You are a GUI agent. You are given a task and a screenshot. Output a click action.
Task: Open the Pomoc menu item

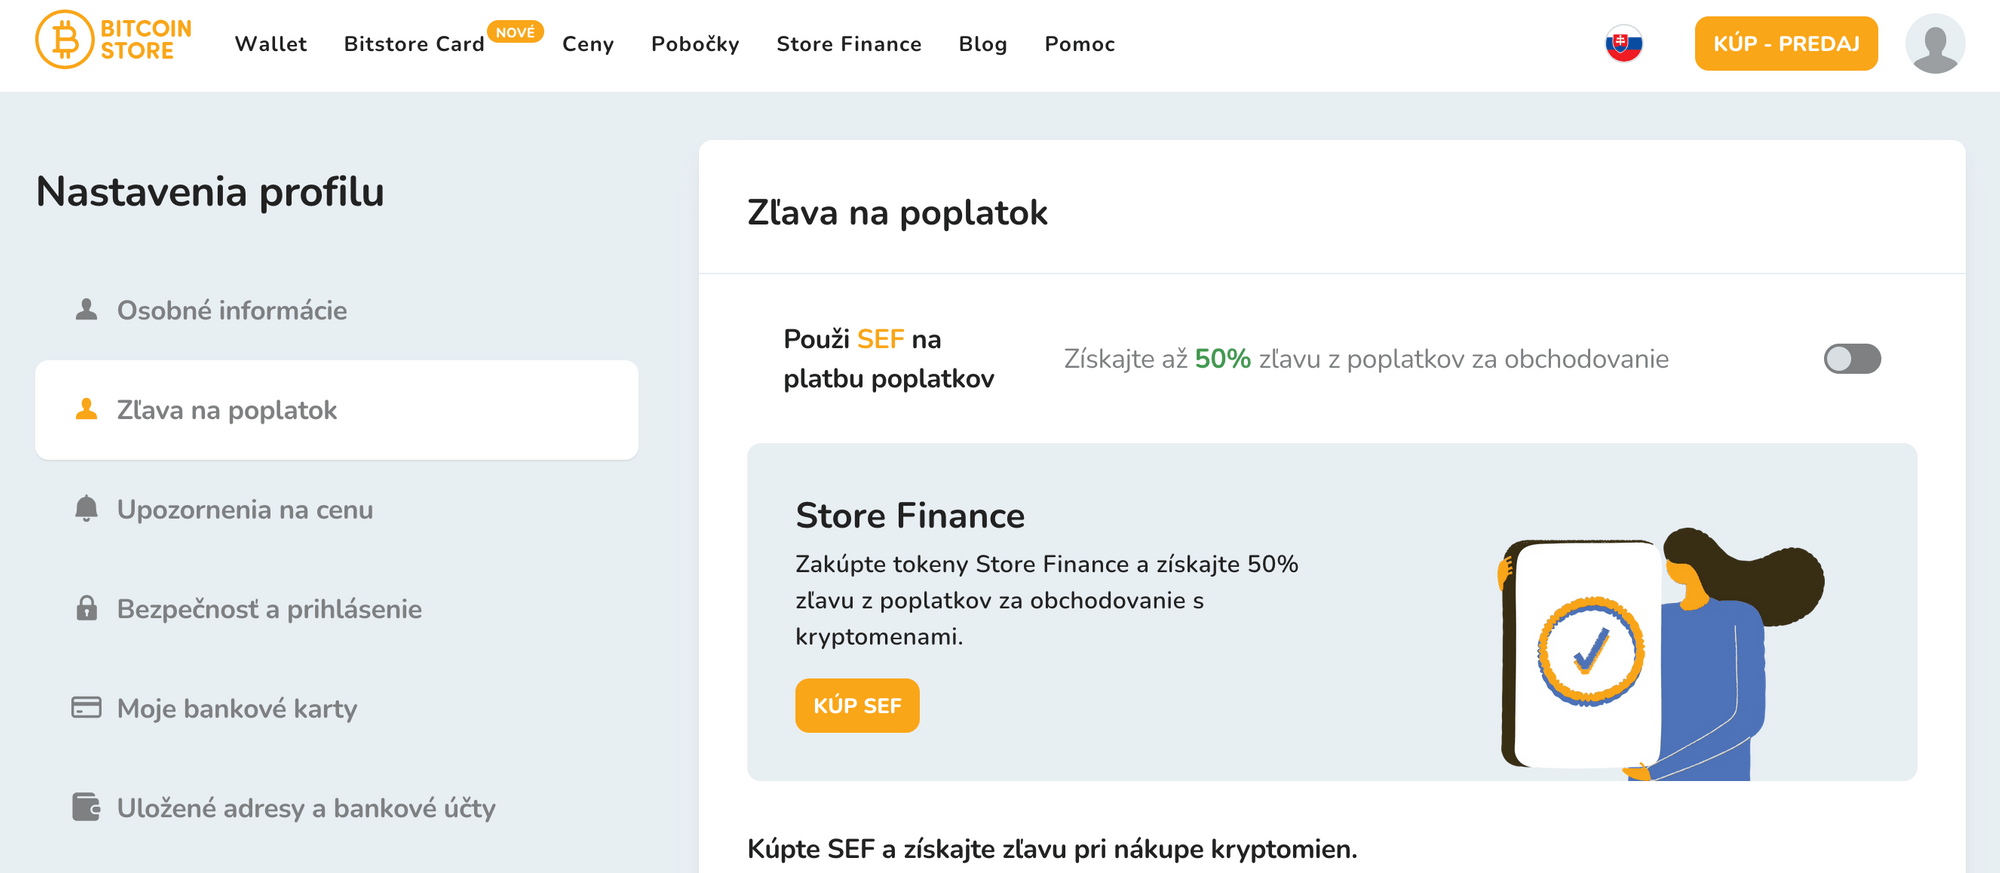1079,44
